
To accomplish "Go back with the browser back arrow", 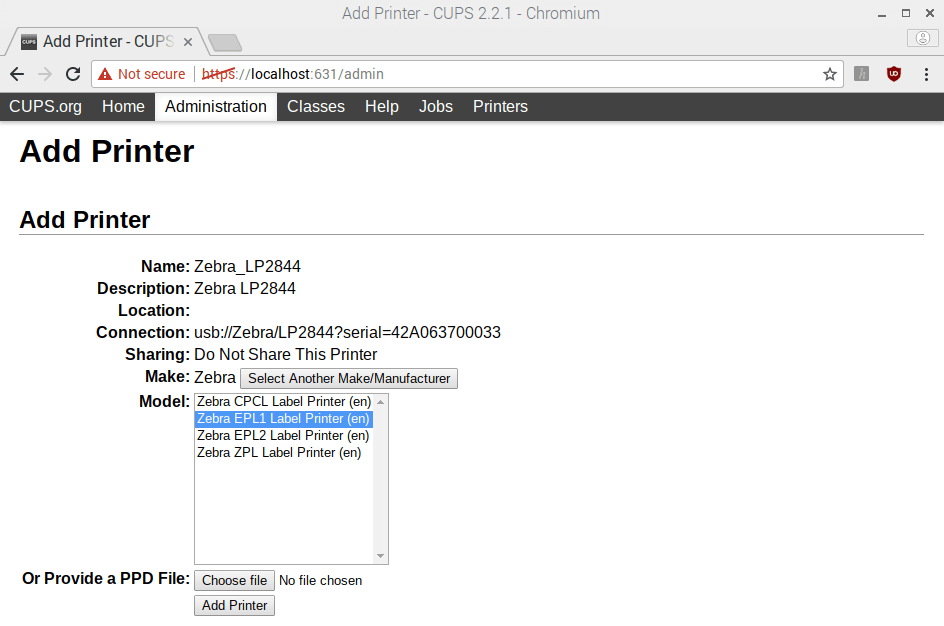I will pyautogui.click(x=17, y=74).
